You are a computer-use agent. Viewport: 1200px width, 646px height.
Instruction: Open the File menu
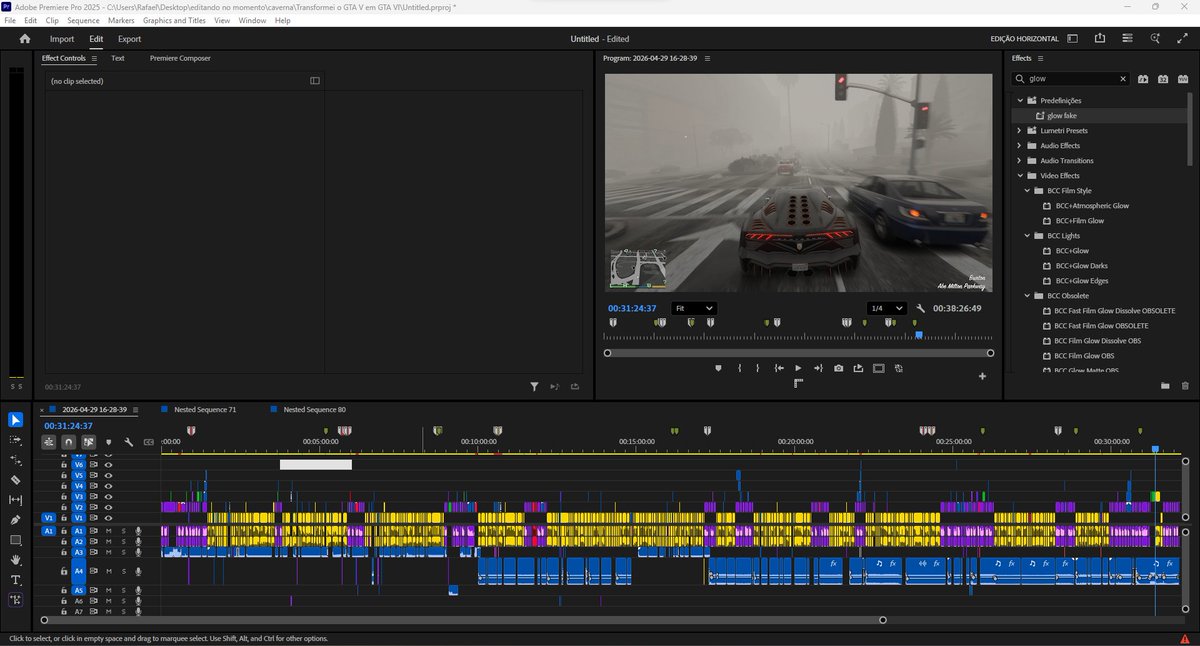tap(10, 20)
